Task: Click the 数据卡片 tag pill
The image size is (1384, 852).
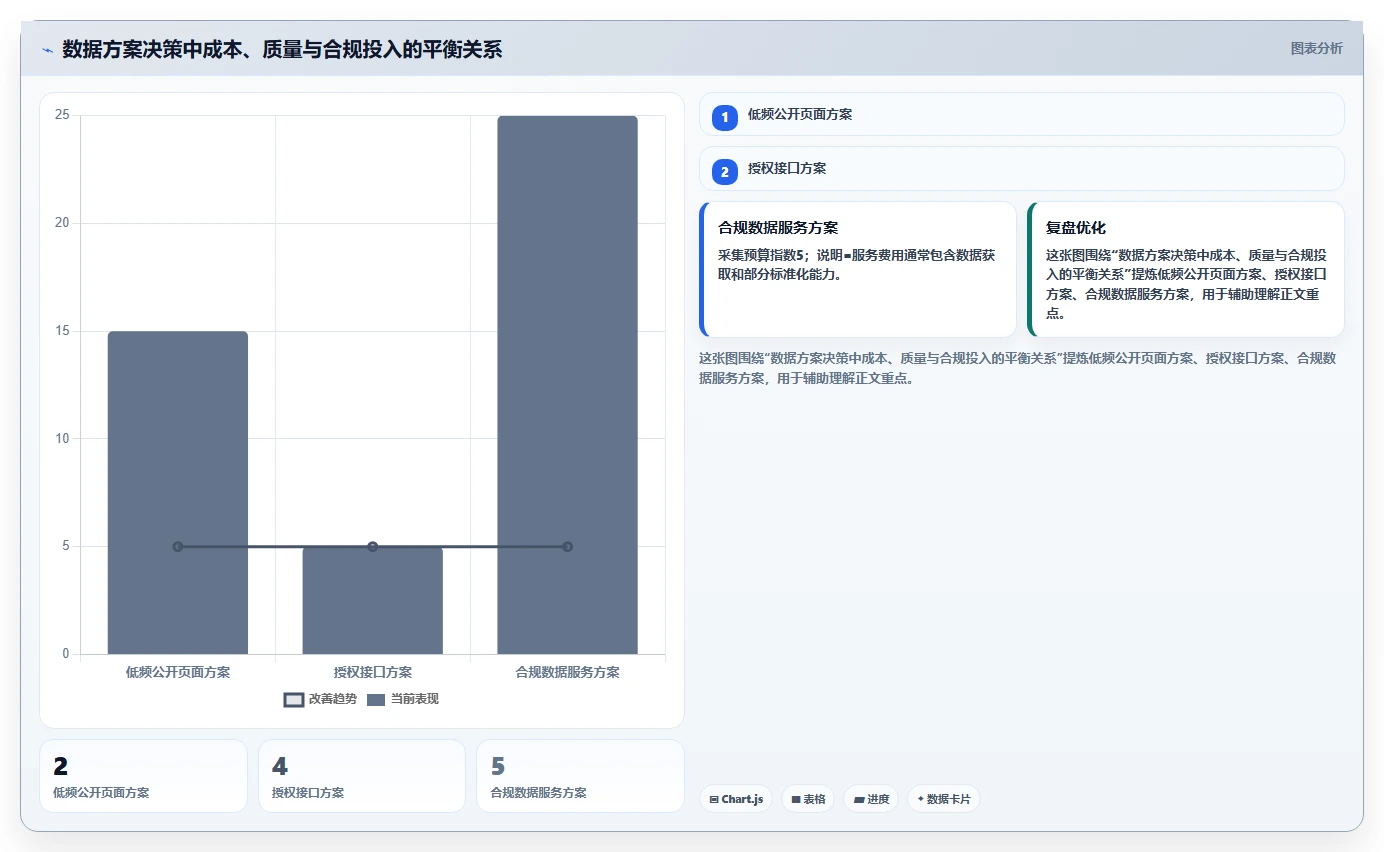Action: (944, 799)
